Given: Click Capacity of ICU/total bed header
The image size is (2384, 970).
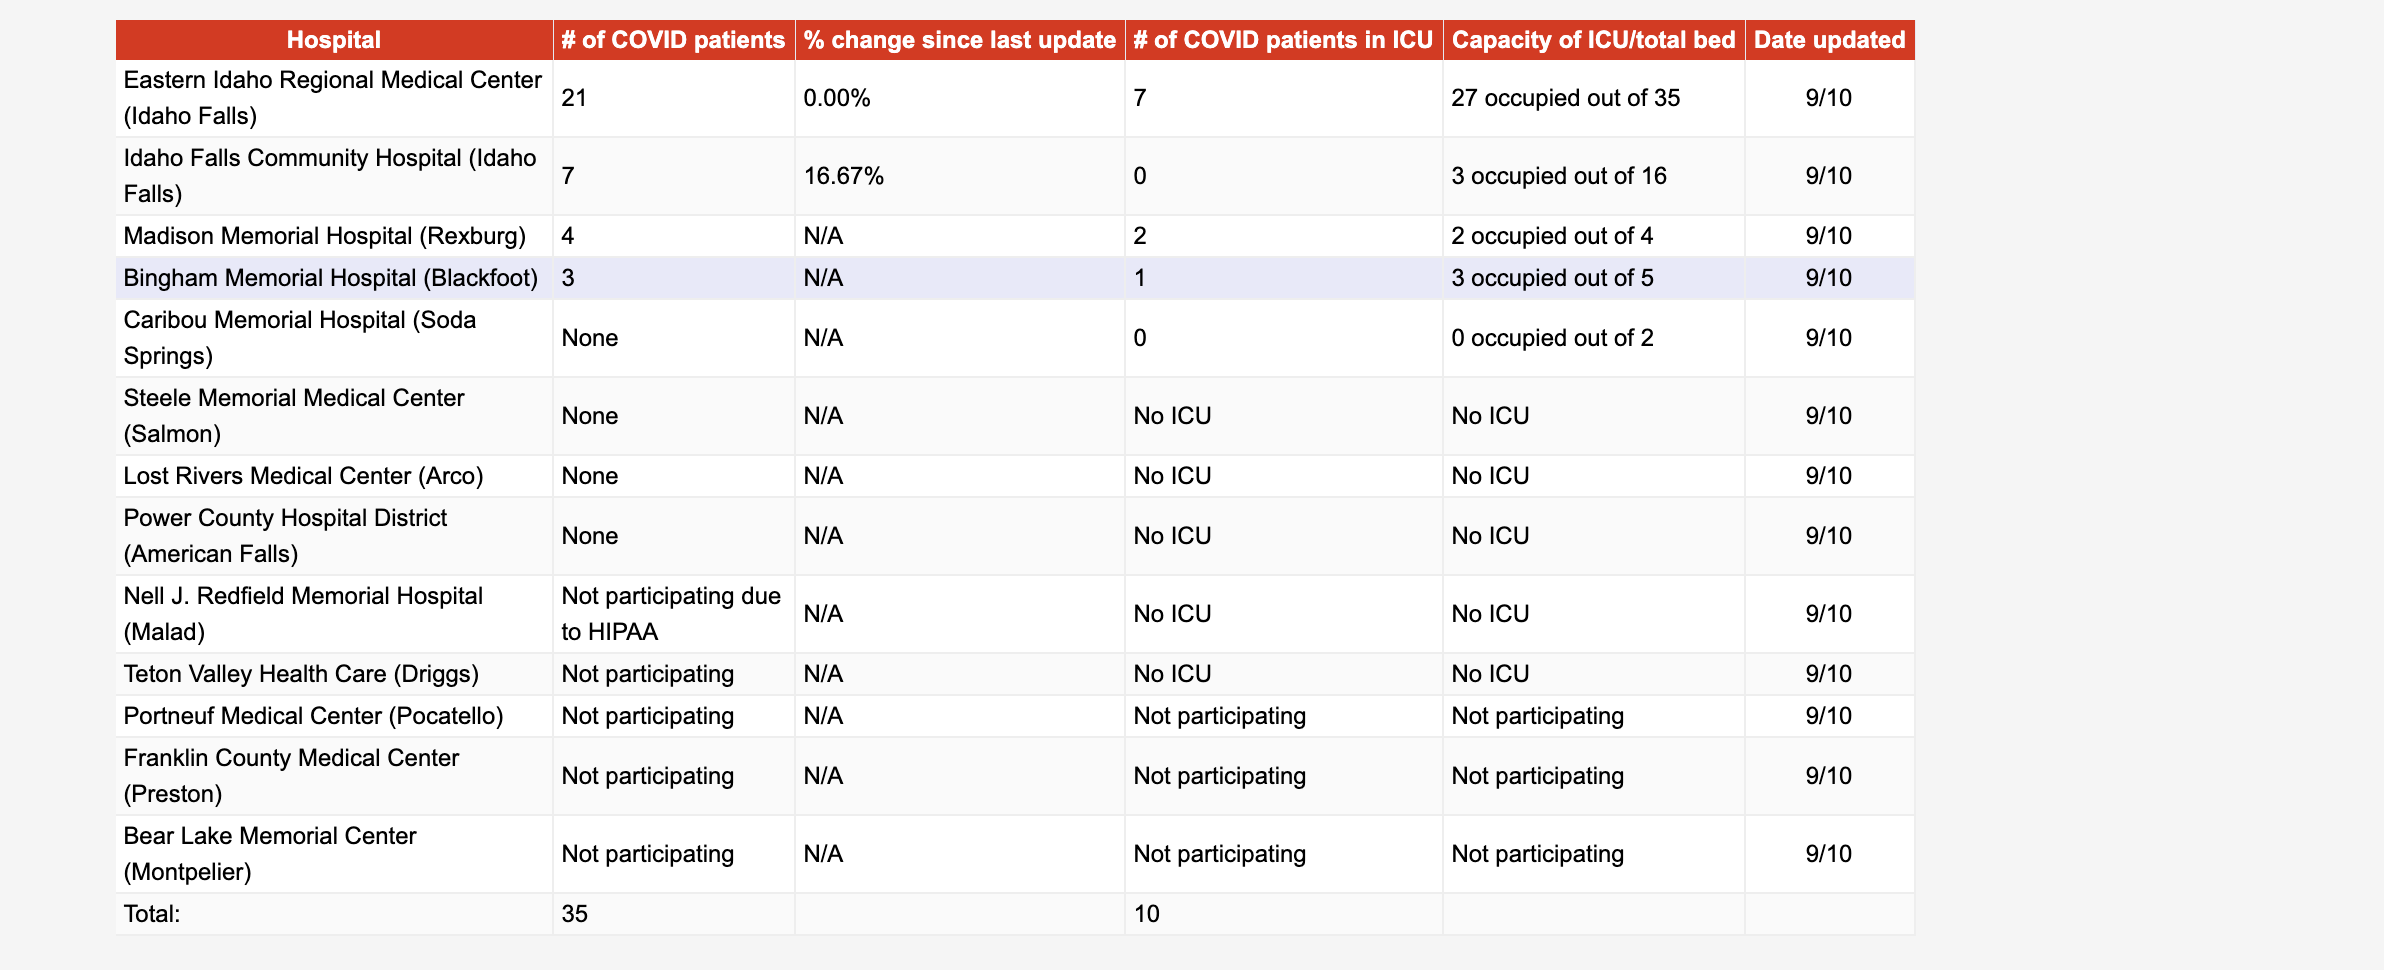Looking at the screenshot, I should (1593, 40).
